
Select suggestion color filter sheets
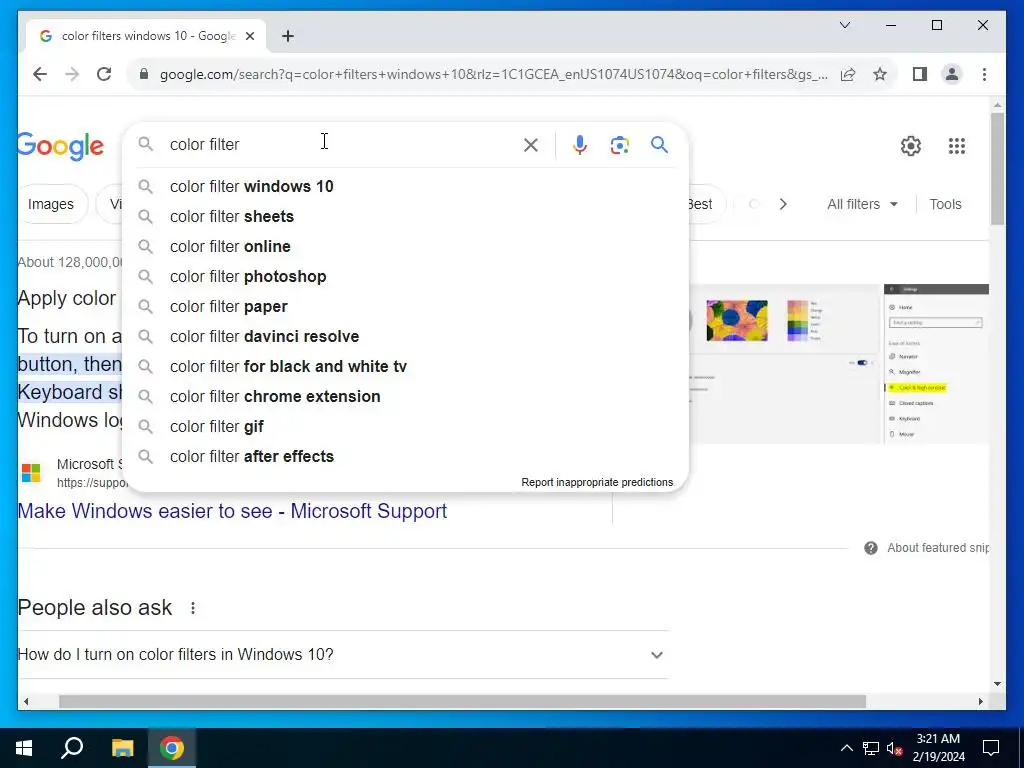pyautogui.click(x=405, y=217)
